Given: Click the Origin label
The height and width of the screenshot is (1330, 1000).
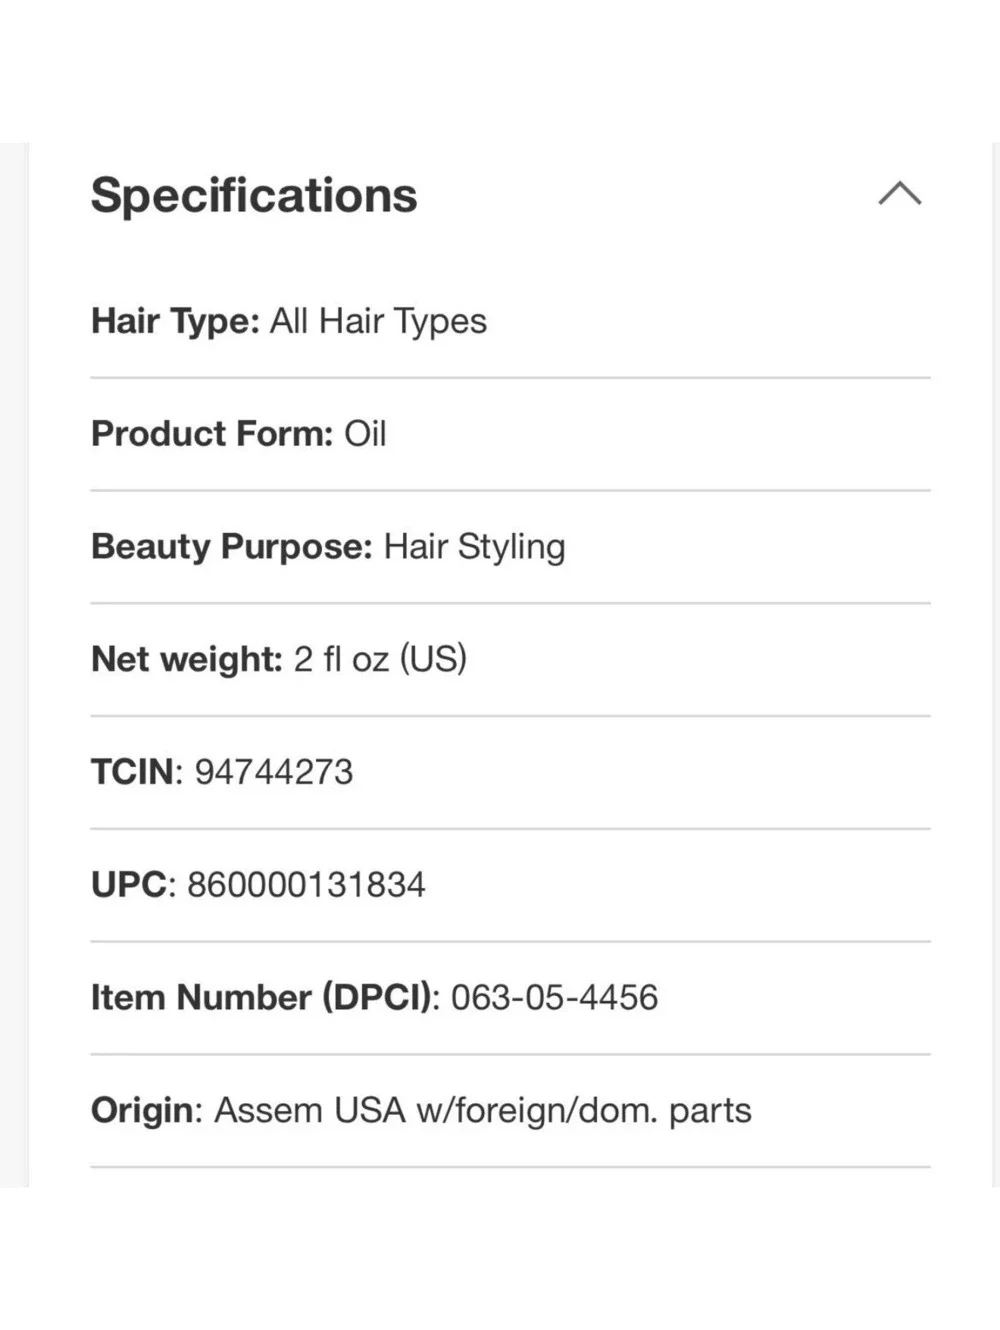Looking at the screenshot, I should (147, 1111).
